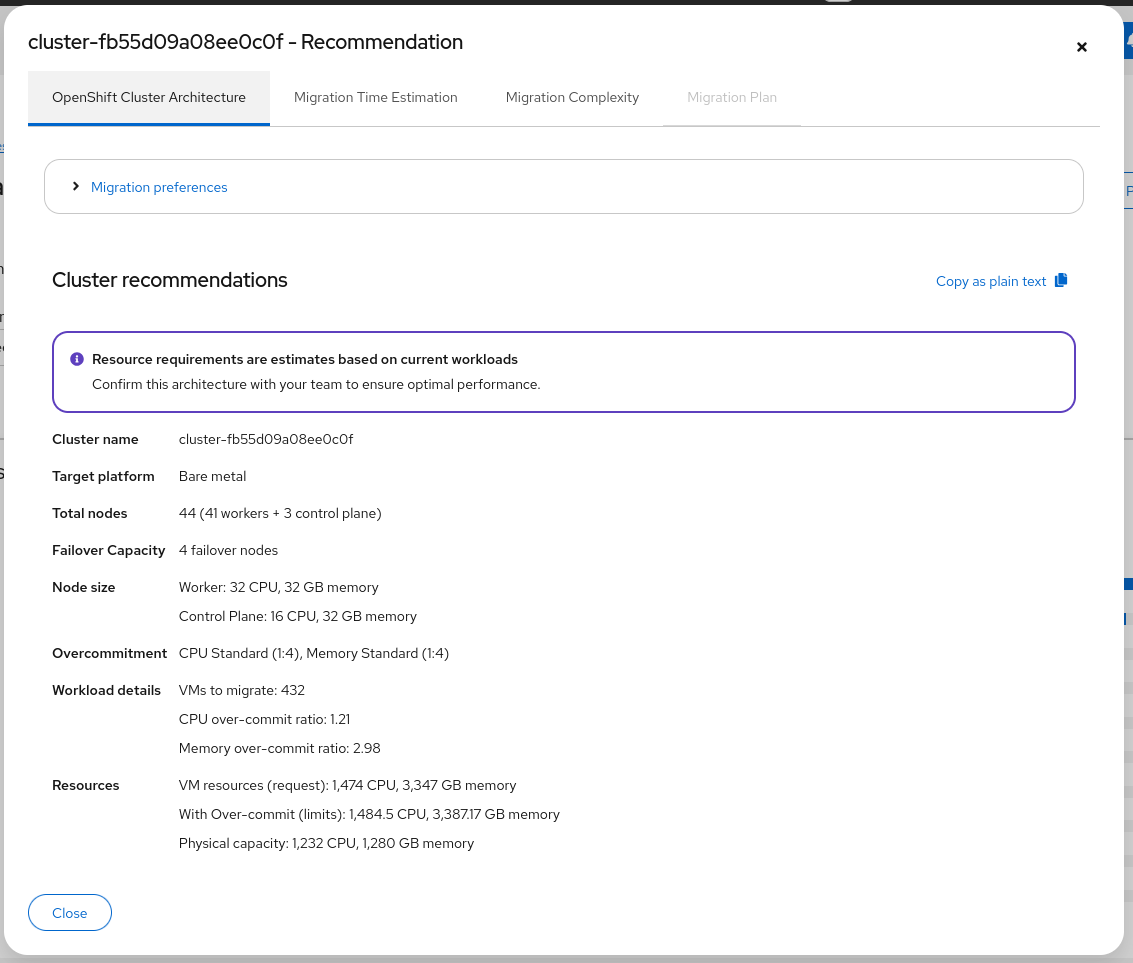Close the Recommendation dialog with X icon

1081,47
